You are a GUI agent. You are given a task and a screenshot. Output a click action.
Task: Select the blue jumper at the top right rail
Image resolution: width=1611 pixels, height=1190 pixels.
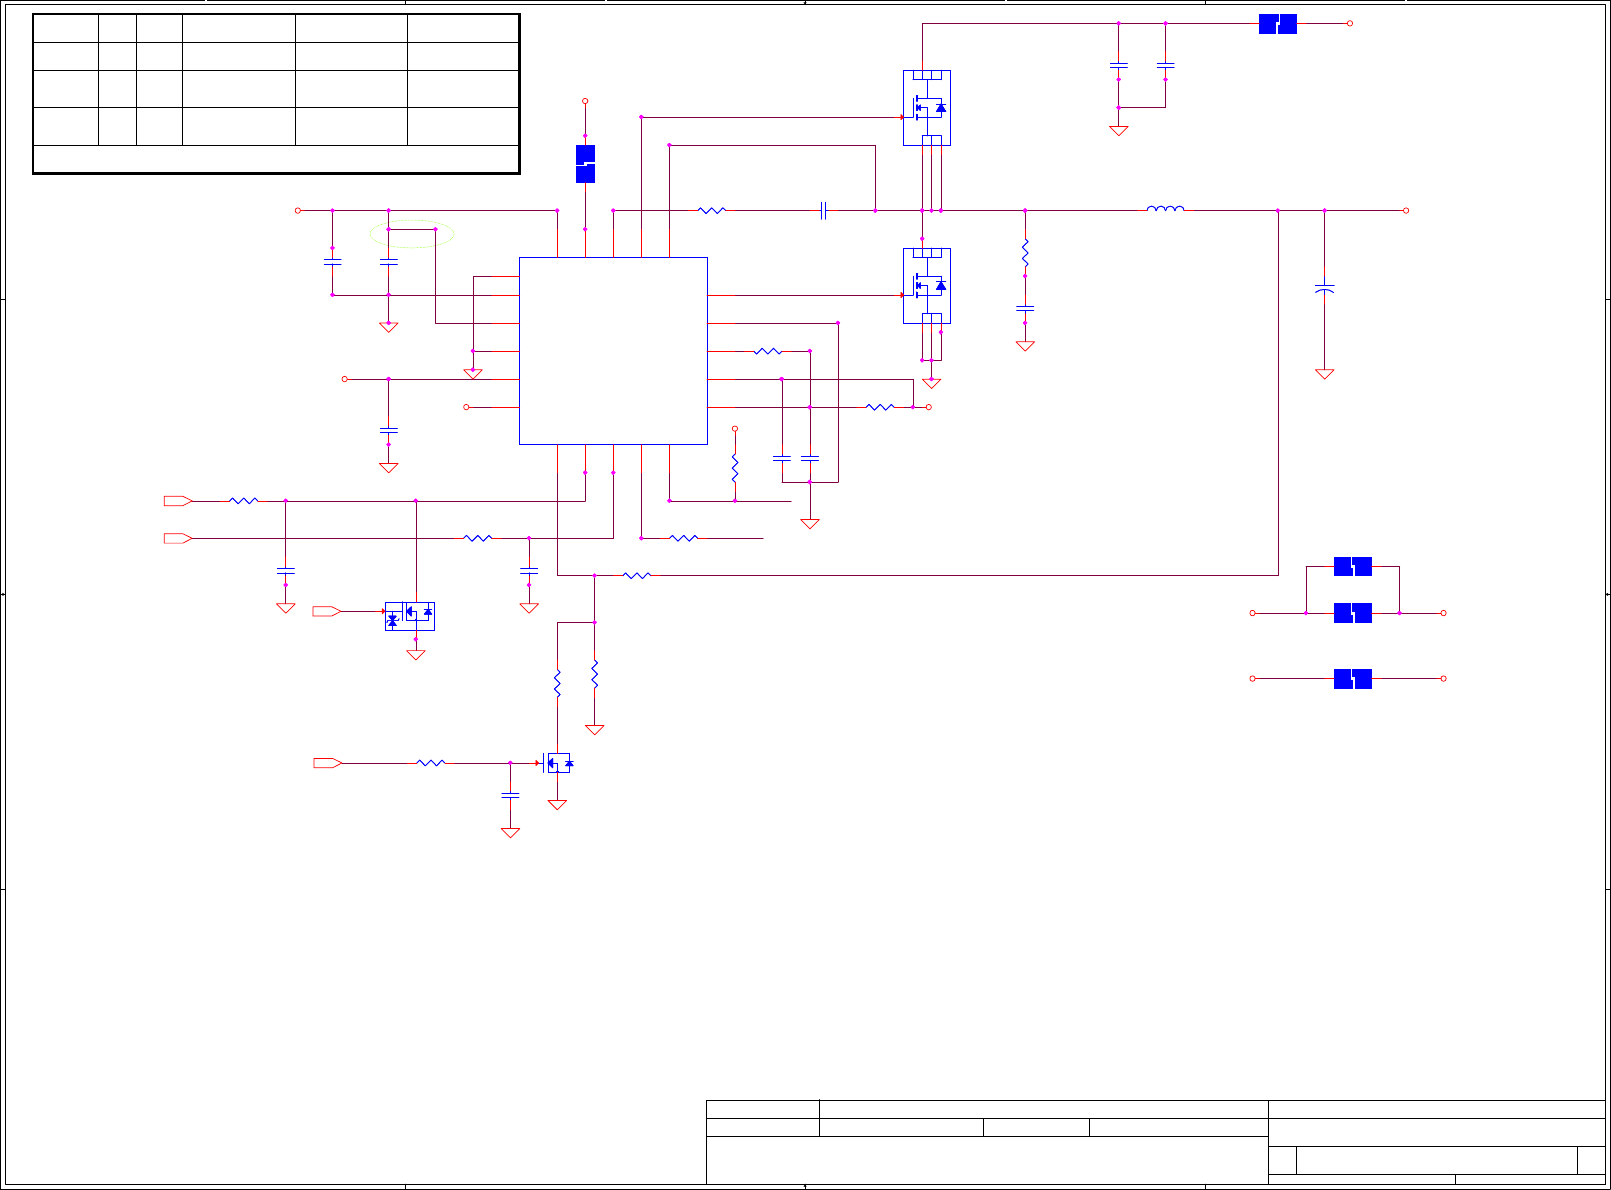pos(1278,24)
